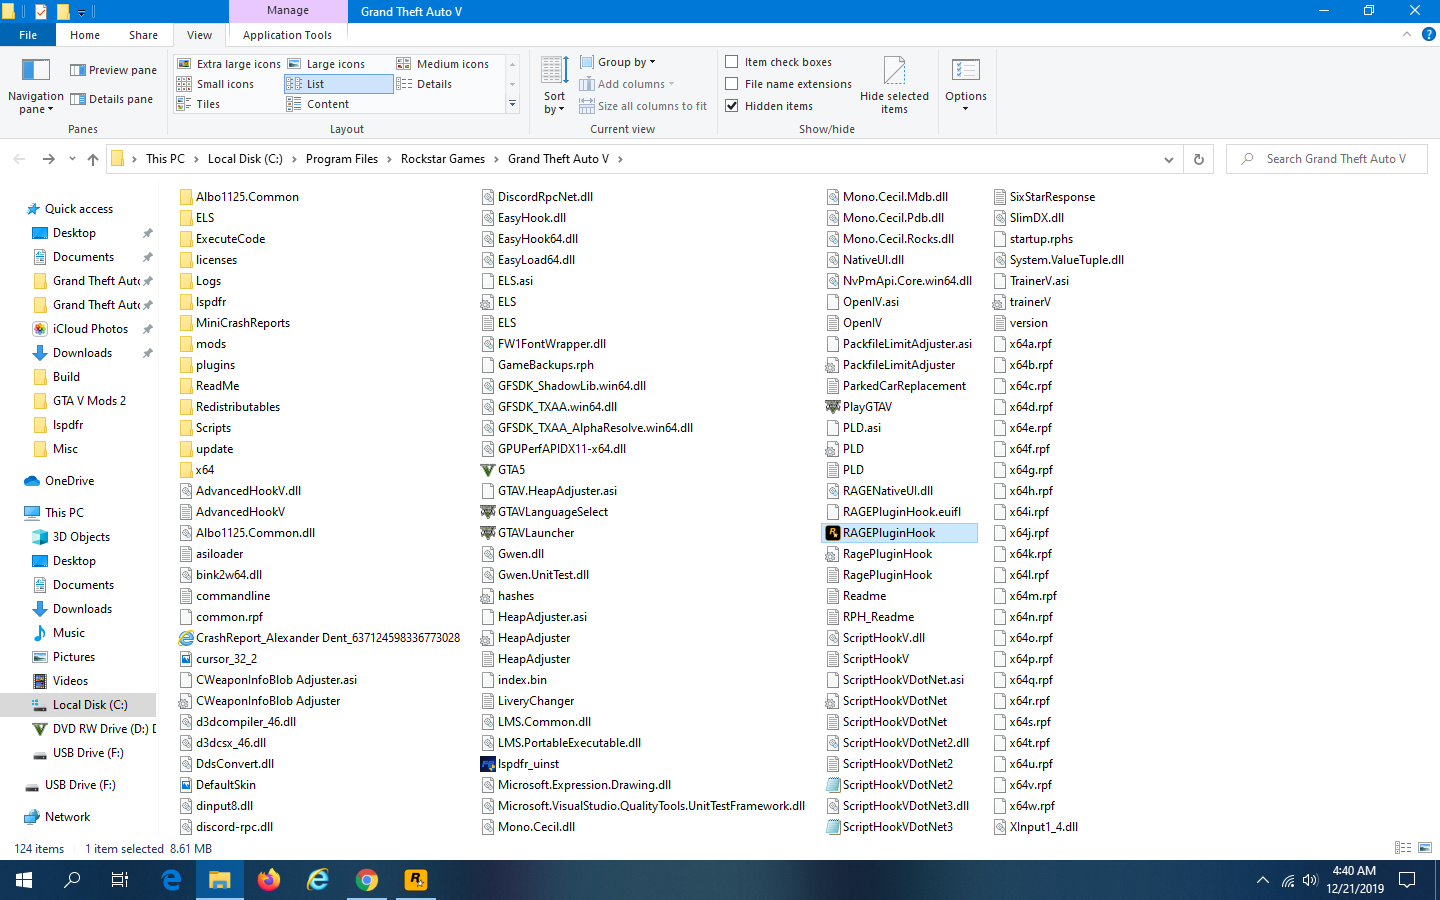This screenshot has width=1440, height=900.
Task: Select the List layout option
Action: click(338, 84)
